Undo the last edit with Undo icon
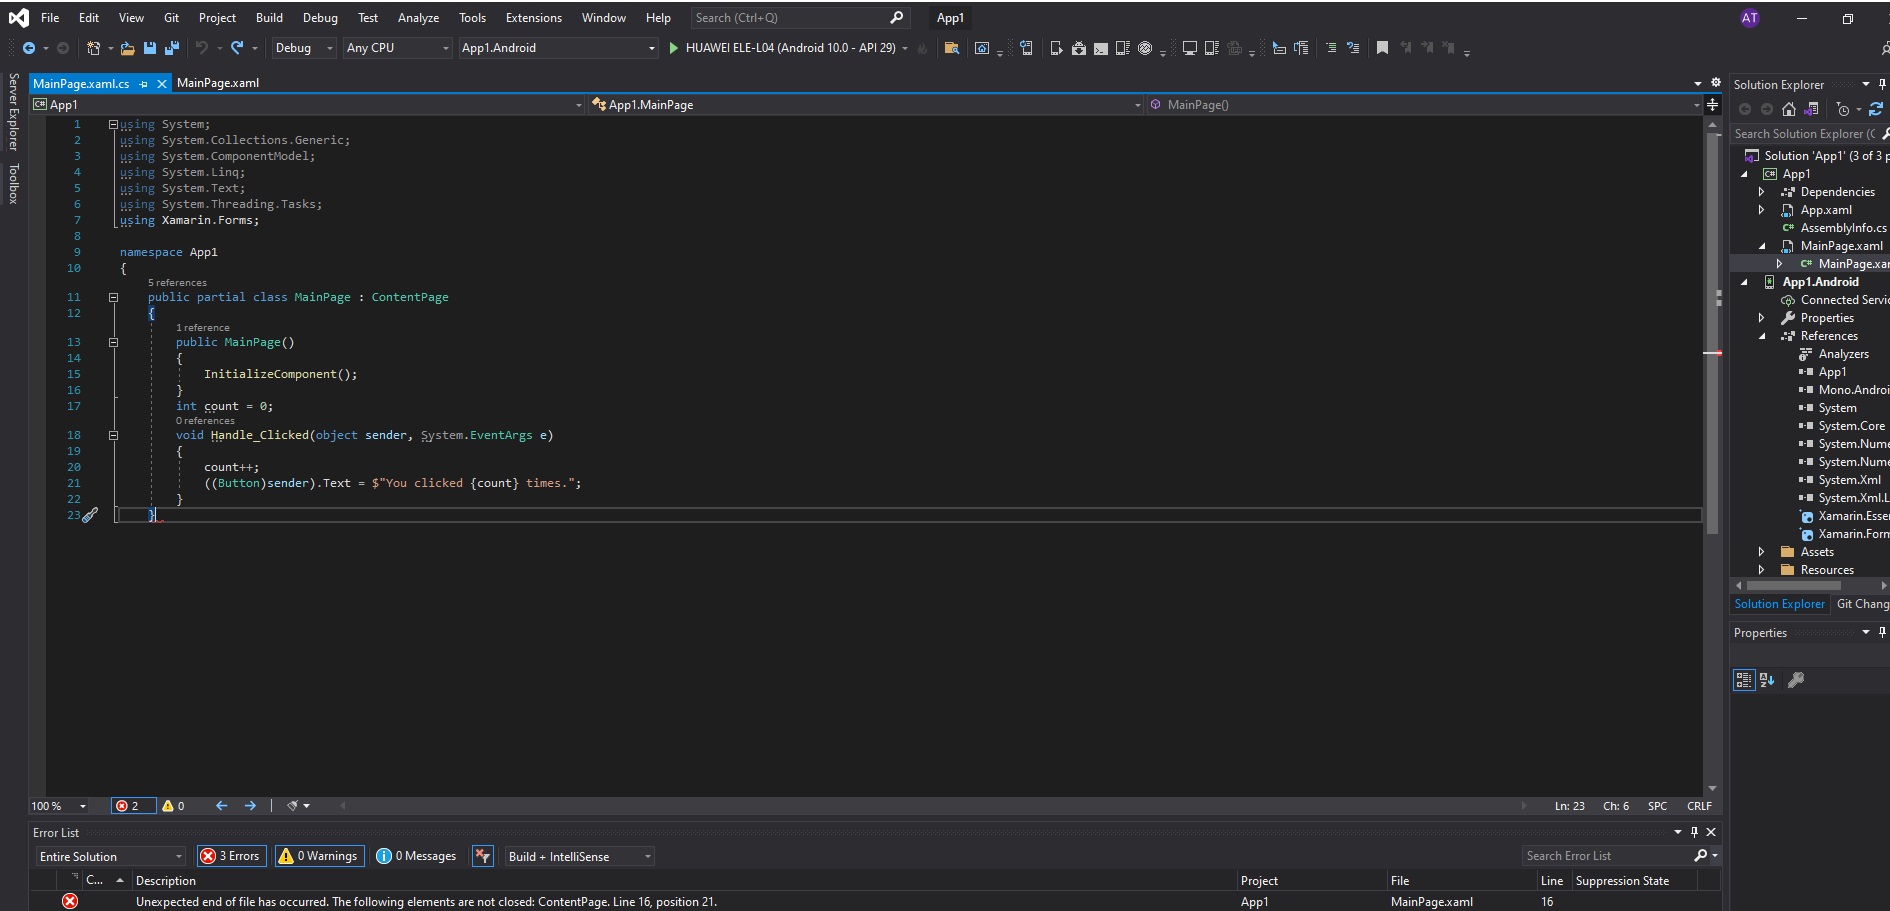The width and height of the screenshot is (1890, 911). tap(202, 48)
